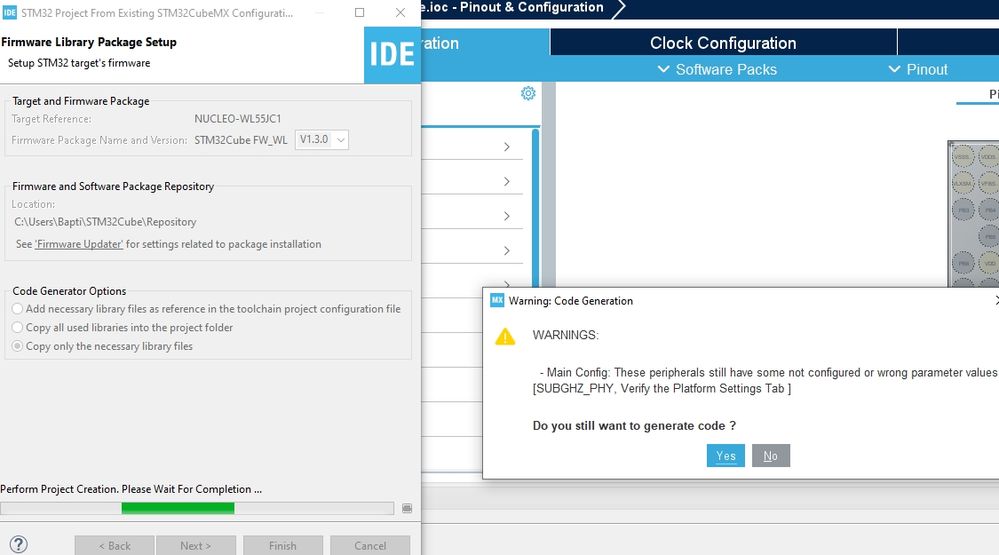
Task: Click the MX icon in warning dialog title
Action: pyautogui.click(x=497, y=300)
